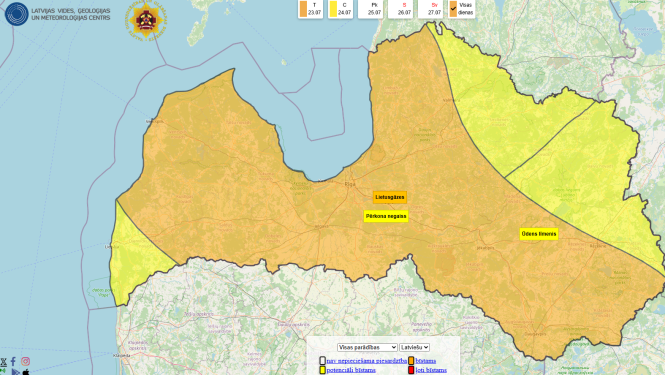The width and height of the screenshot is (665, 375).
Task: Click the X (Twitter) social icon
Action: tap(3, 361)
